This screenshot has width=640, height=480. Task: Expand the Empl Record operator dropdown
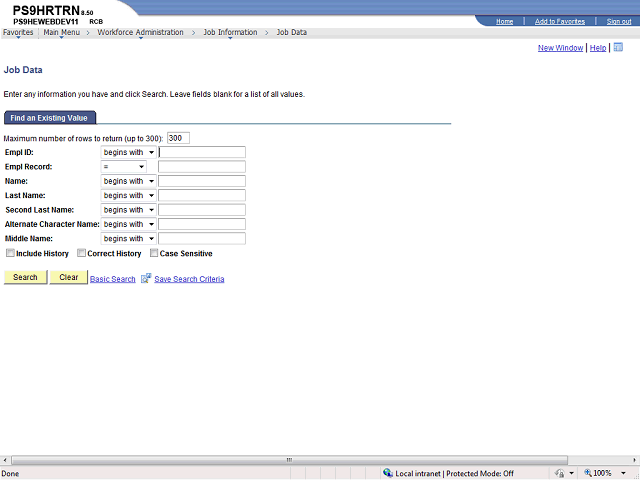pos(123,167)
